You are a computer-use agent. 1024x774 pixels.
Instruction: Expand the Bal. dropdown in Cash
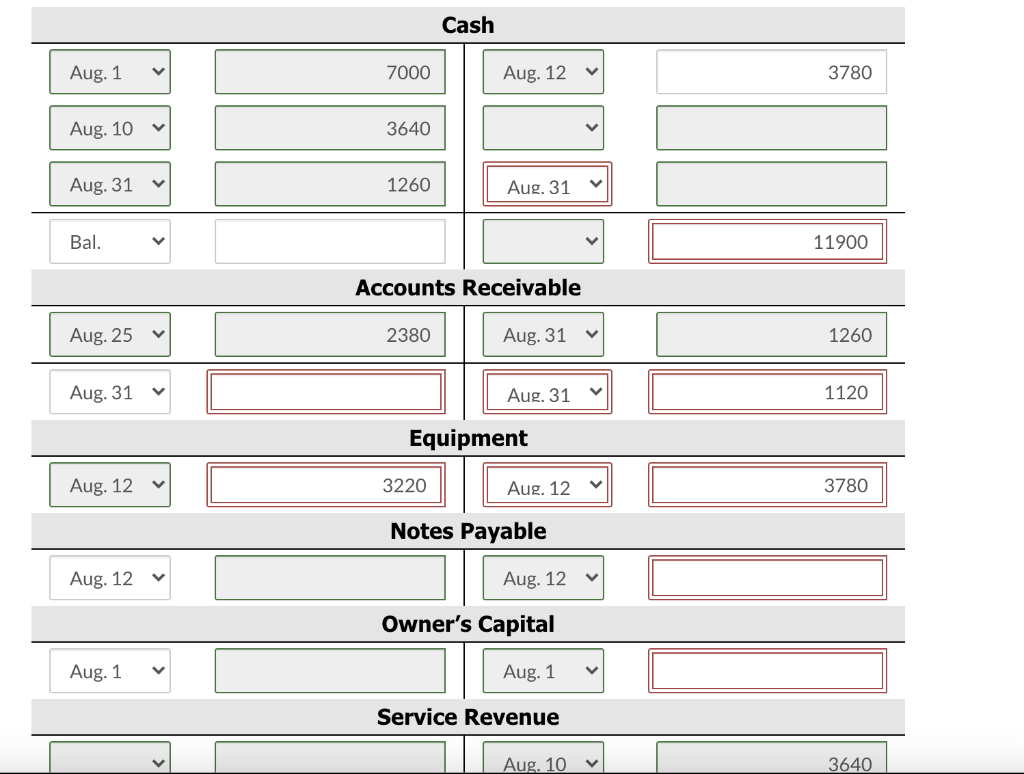(x=110, y=242)
